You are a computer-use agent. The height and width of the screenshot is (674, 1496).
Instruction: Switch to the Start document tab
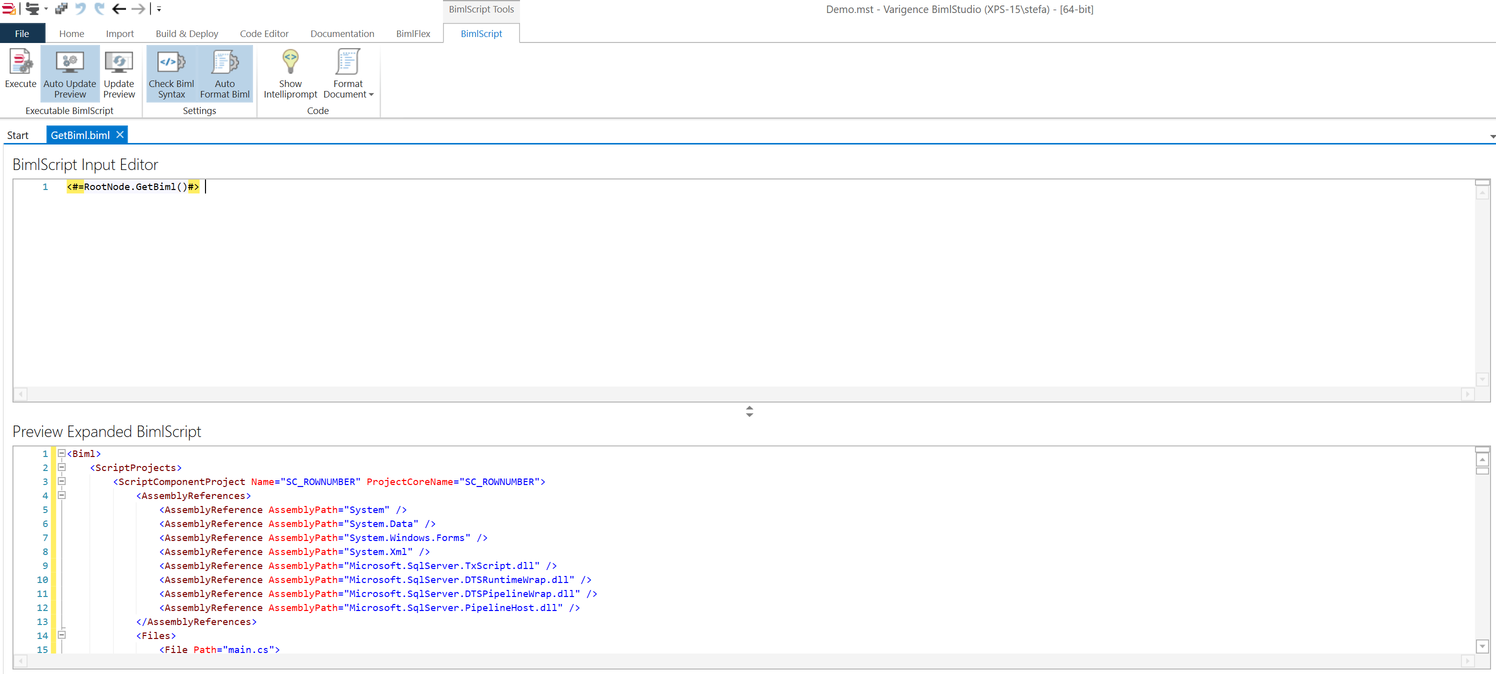[x=18, y=135]
